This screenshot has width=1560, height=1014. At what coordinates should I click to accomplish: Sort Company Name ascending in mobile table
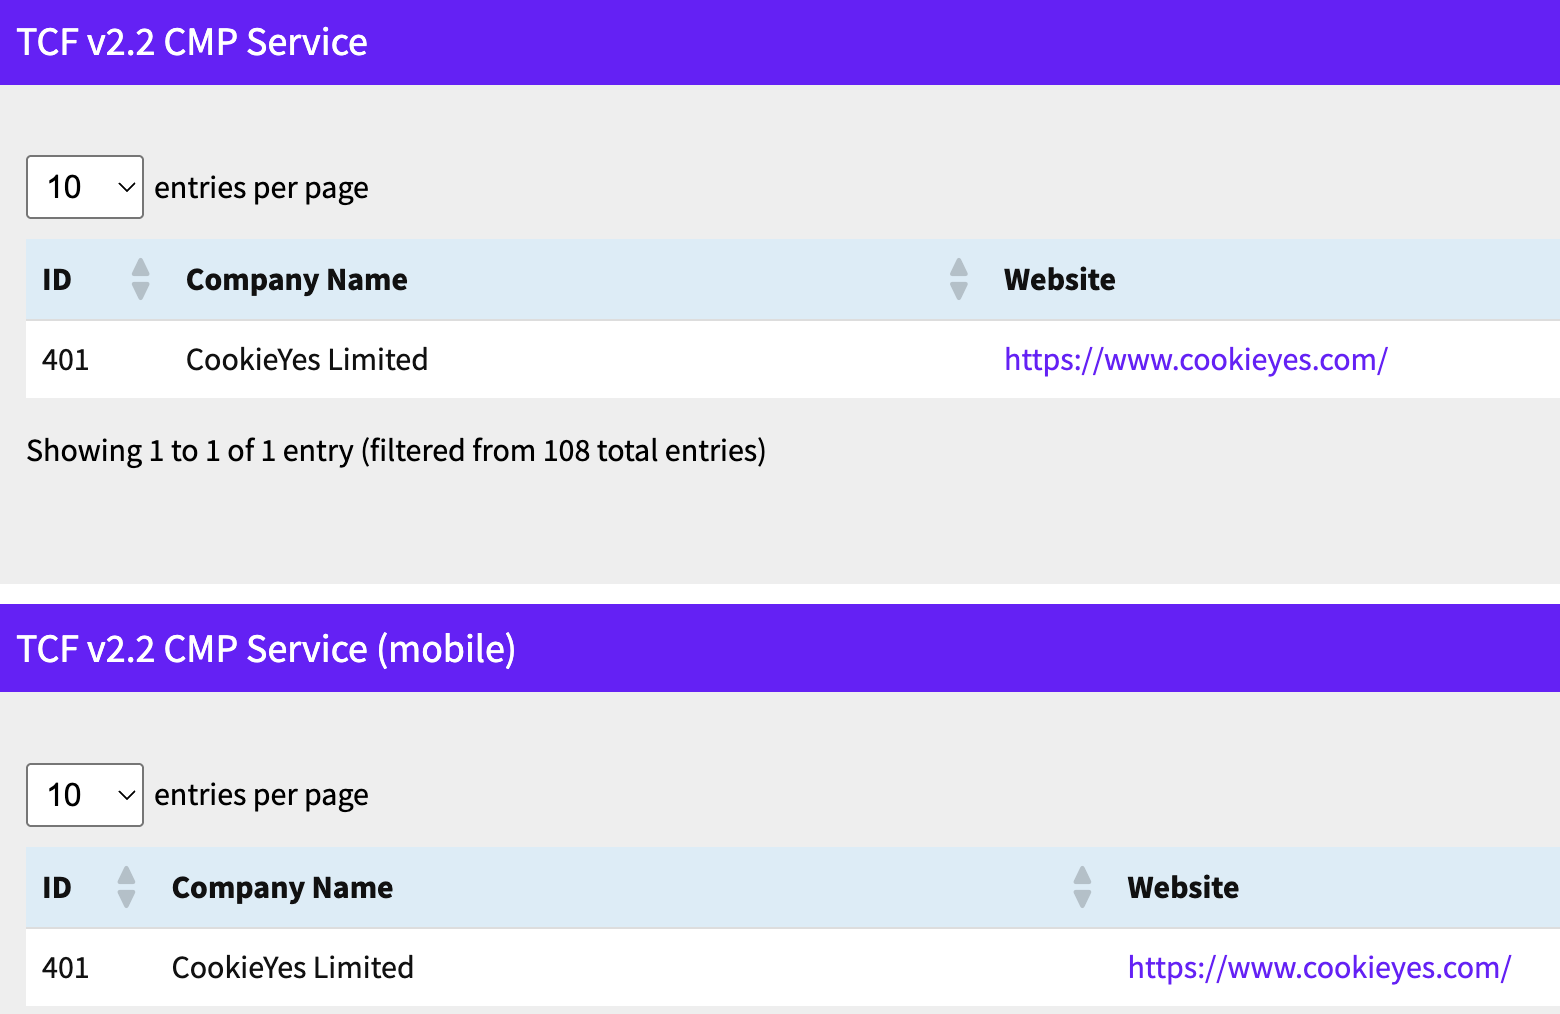1083,876
